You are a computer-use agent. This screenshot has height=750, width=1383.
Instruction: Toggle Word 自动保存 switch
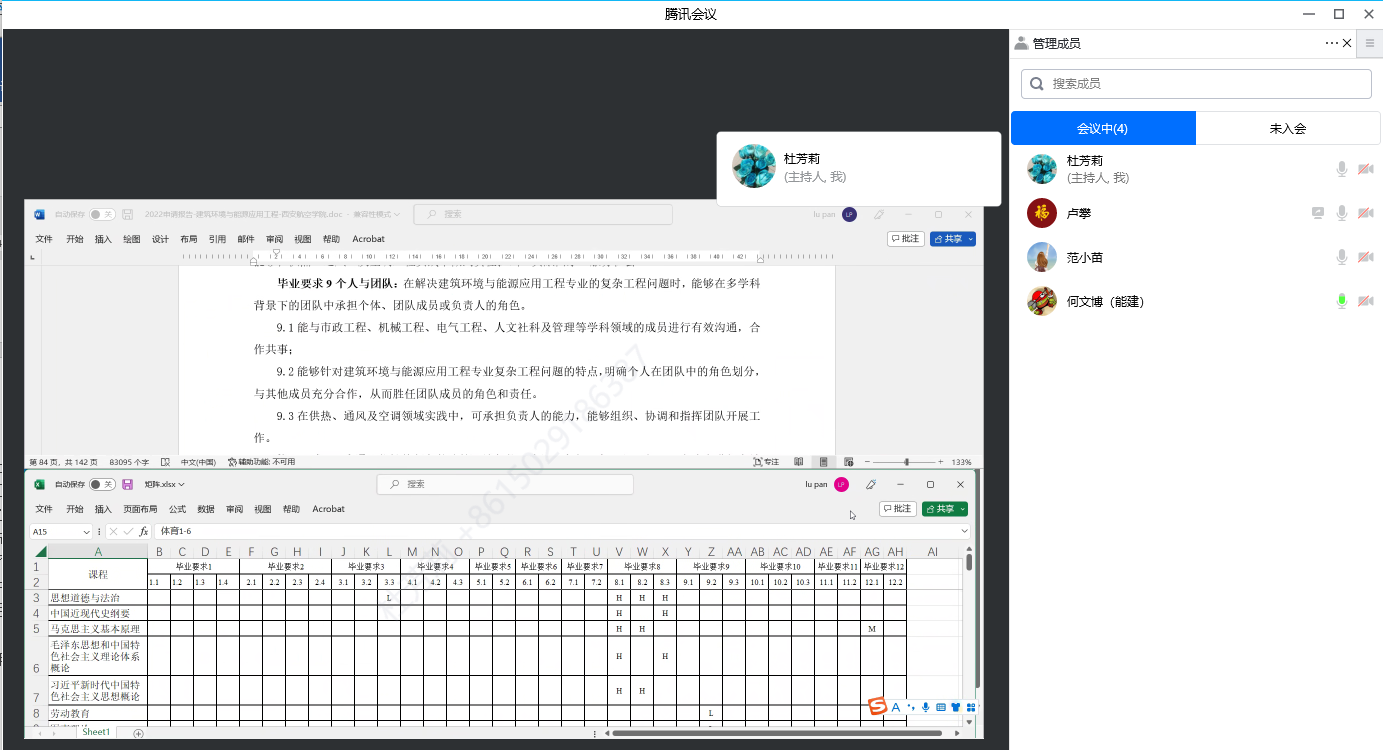point(101,214)
